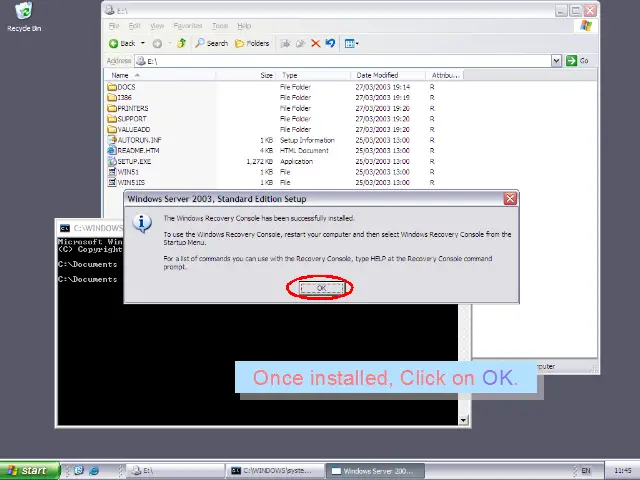The height and width of the screenshot is (480, 640).
Task: Click the green Go button
Action: pyautogui.click(x=577, y=61)
